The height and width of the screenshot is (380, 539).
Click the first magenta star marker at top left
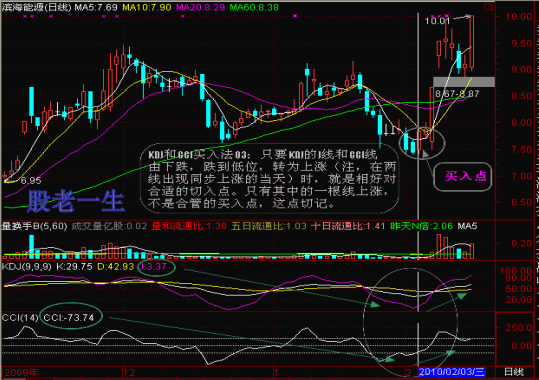point(24,16)
